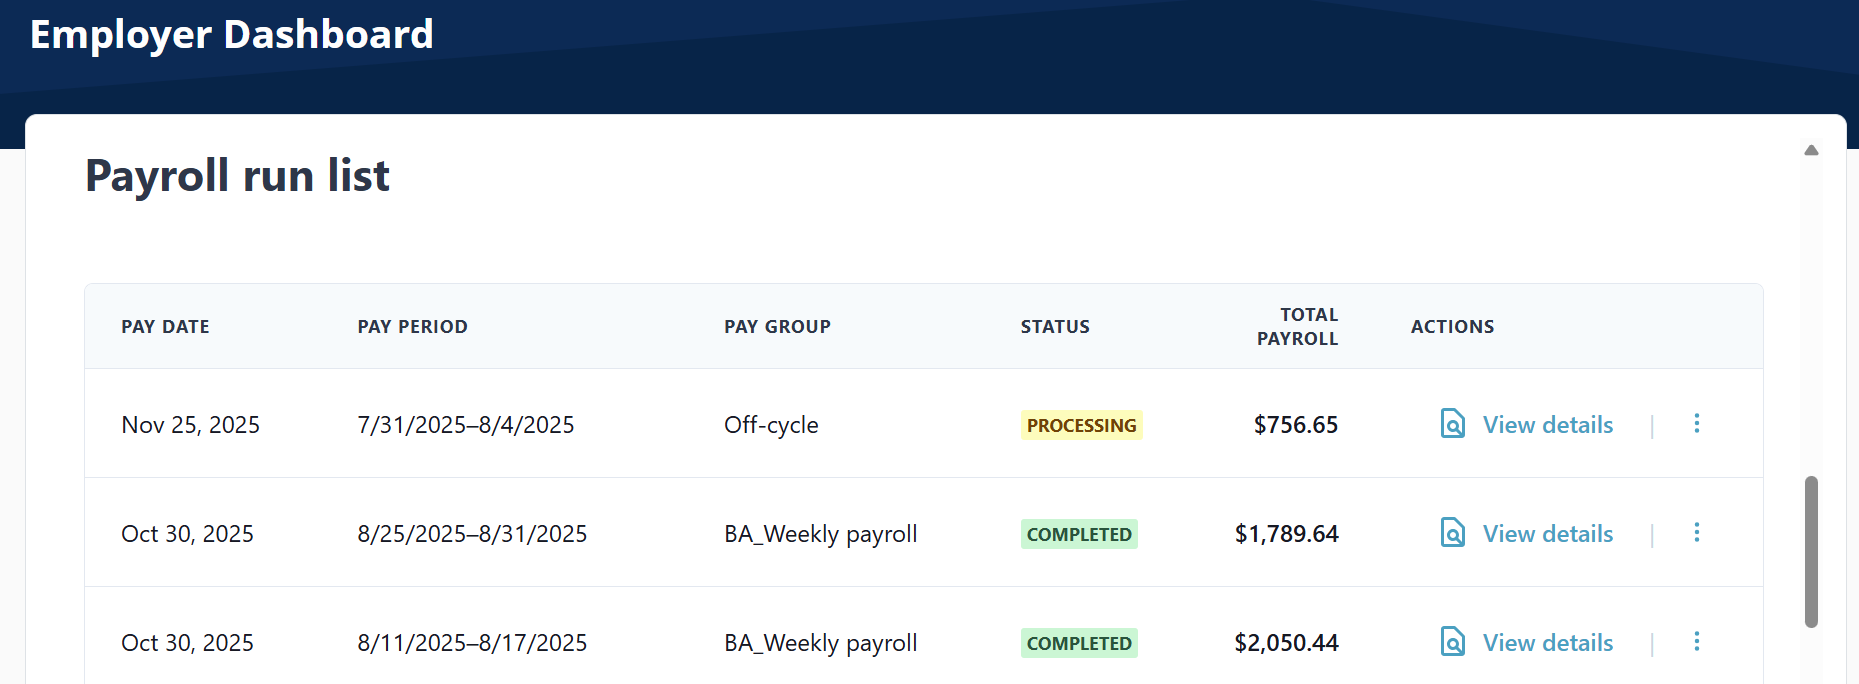Open more actions menu for 8/25/2025–8/31/2025 period
The height and width of the screenshot is (684, 1859).
coord(1696,533)
